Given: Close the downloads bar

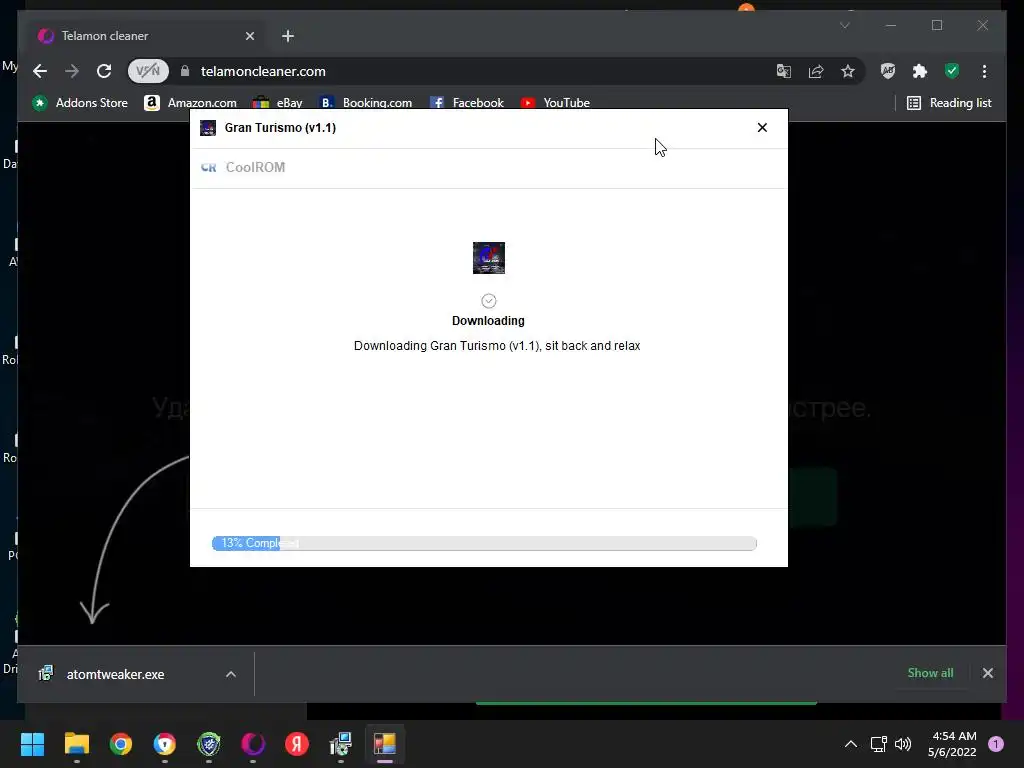Looking at the screenshot, I should pos(987,673).
